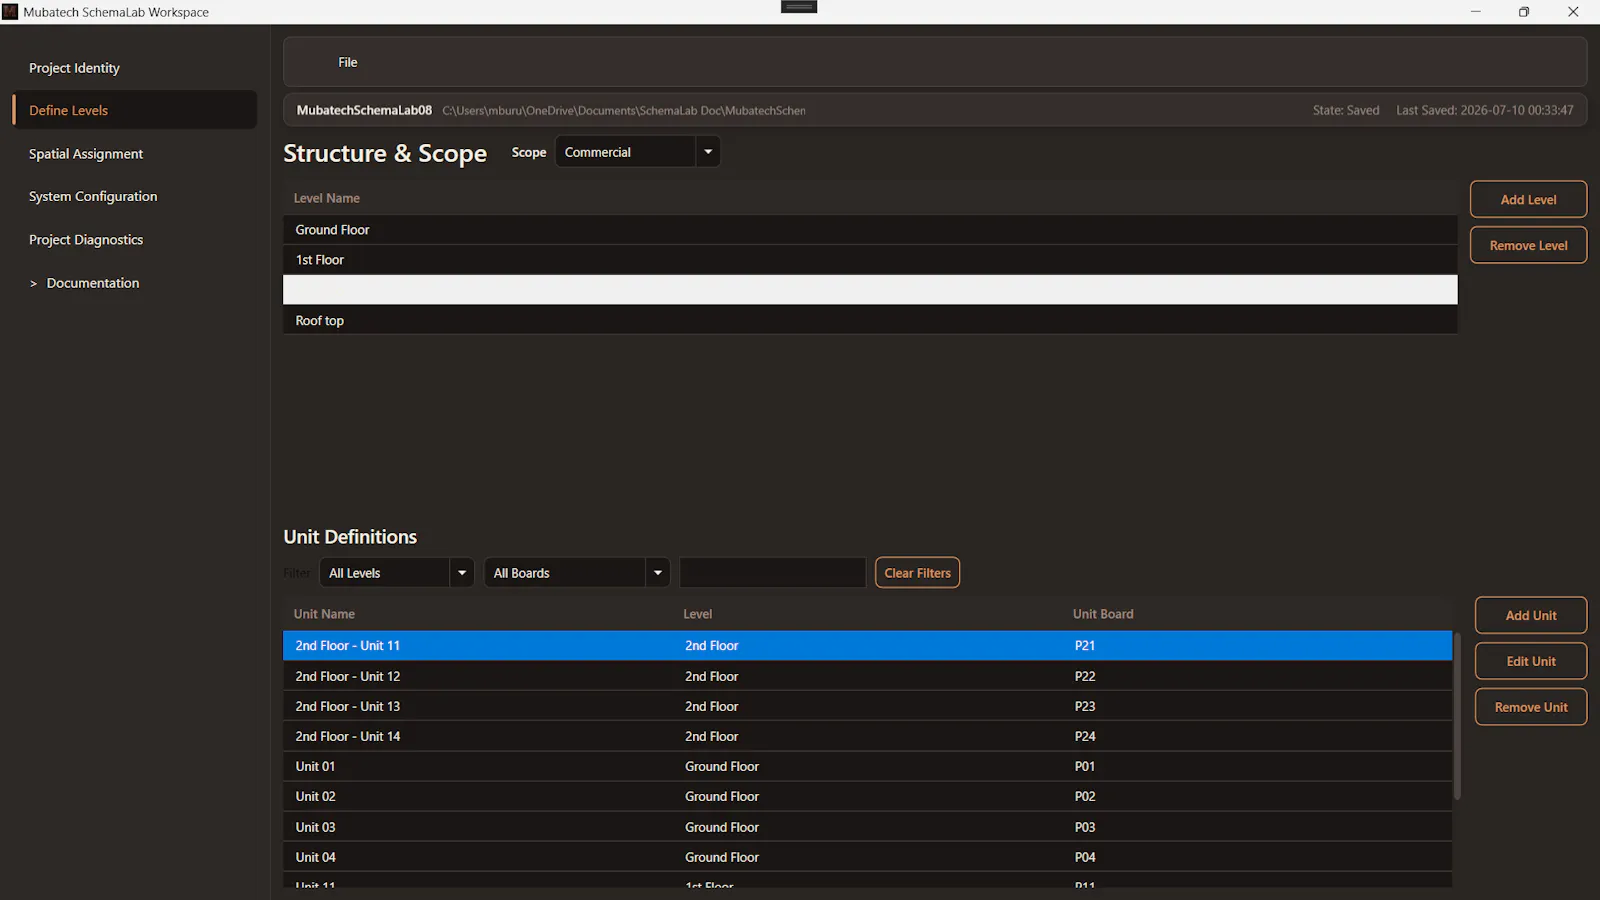Restore down the SchemaLab window
Image resolution: width=1600 pixels, height=900 pixels.
click(1524, 12)
